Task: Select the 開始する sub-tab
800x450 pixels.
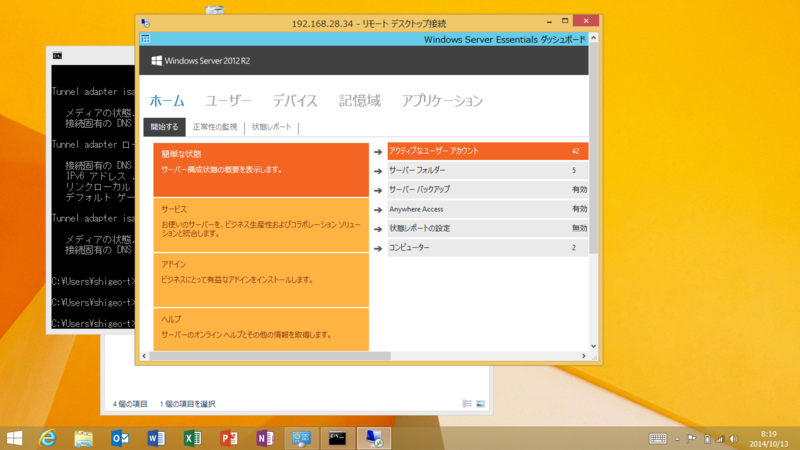Action: [x=164, y=127]
